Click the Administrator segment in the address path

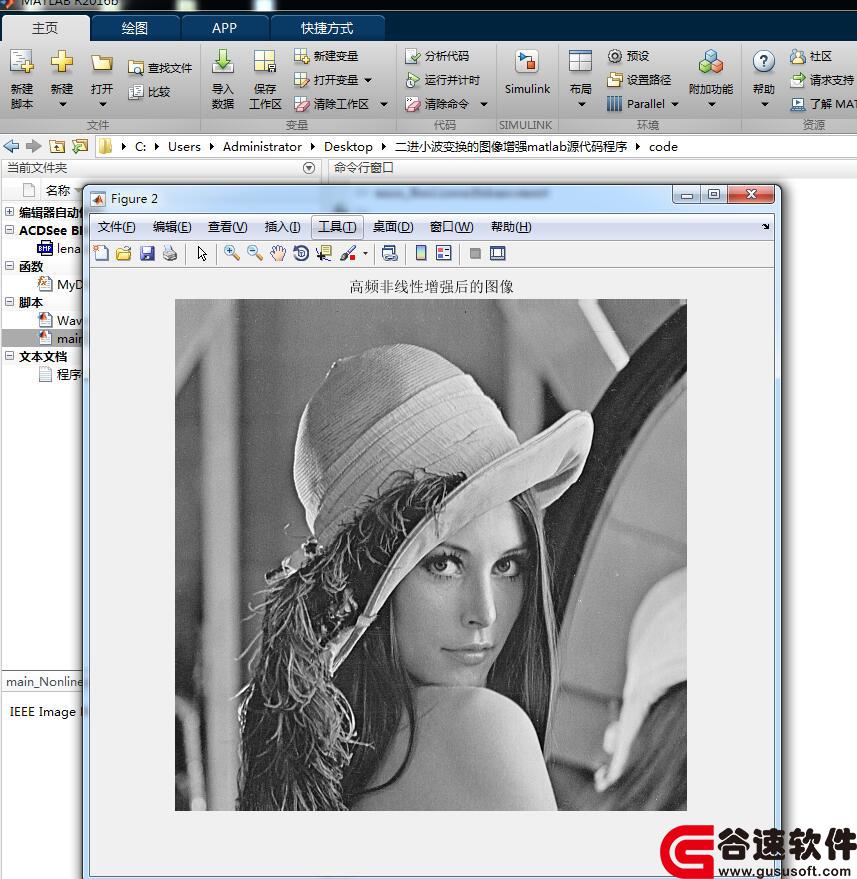coord(262,147)
